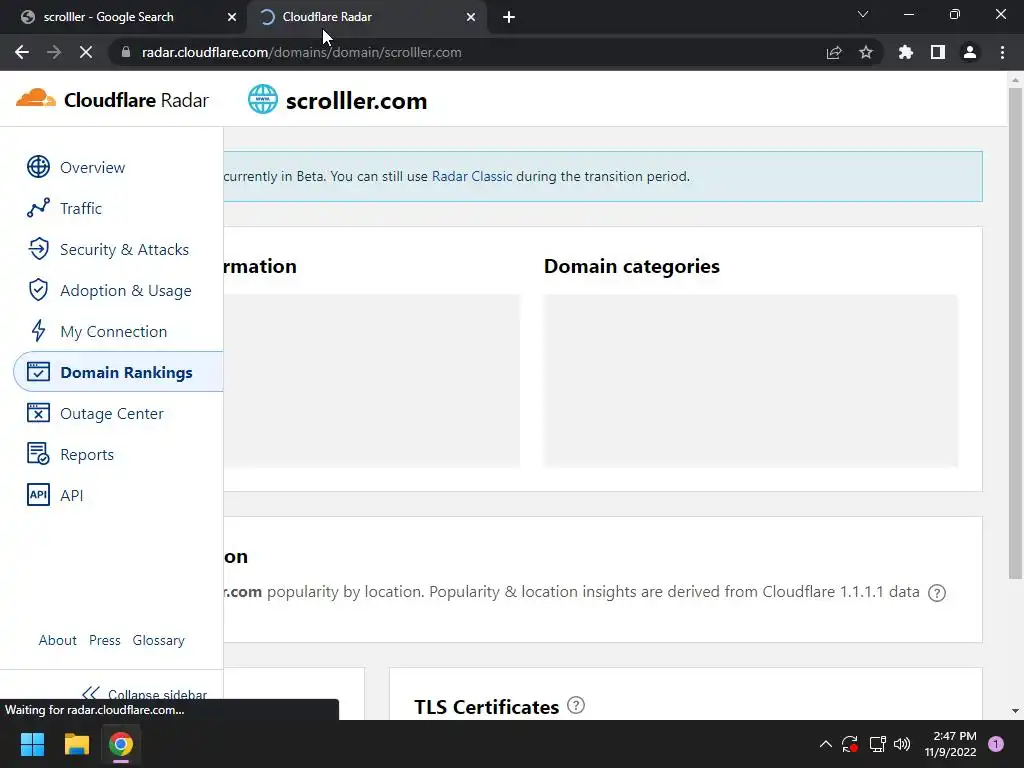
Task: Open the volume control in system tray
Action: click(902, 744)
